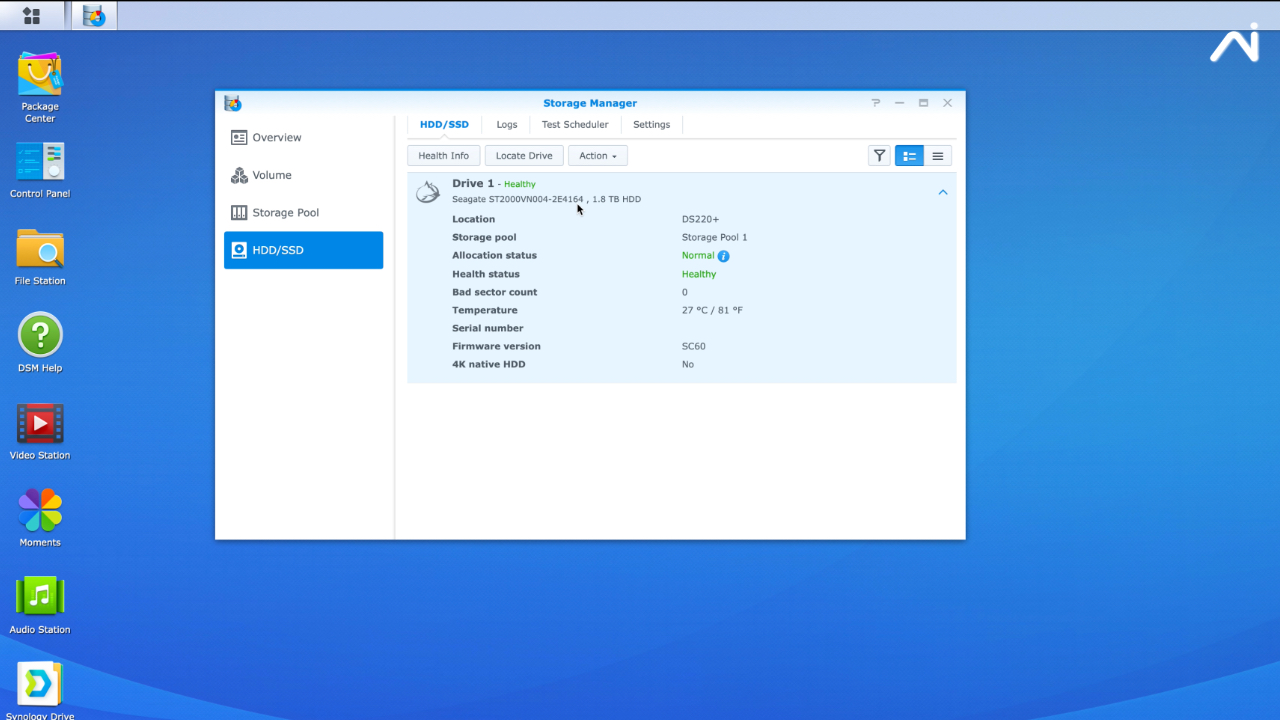
Task: Click the Storage Pool 1 value
Action: 714,237
